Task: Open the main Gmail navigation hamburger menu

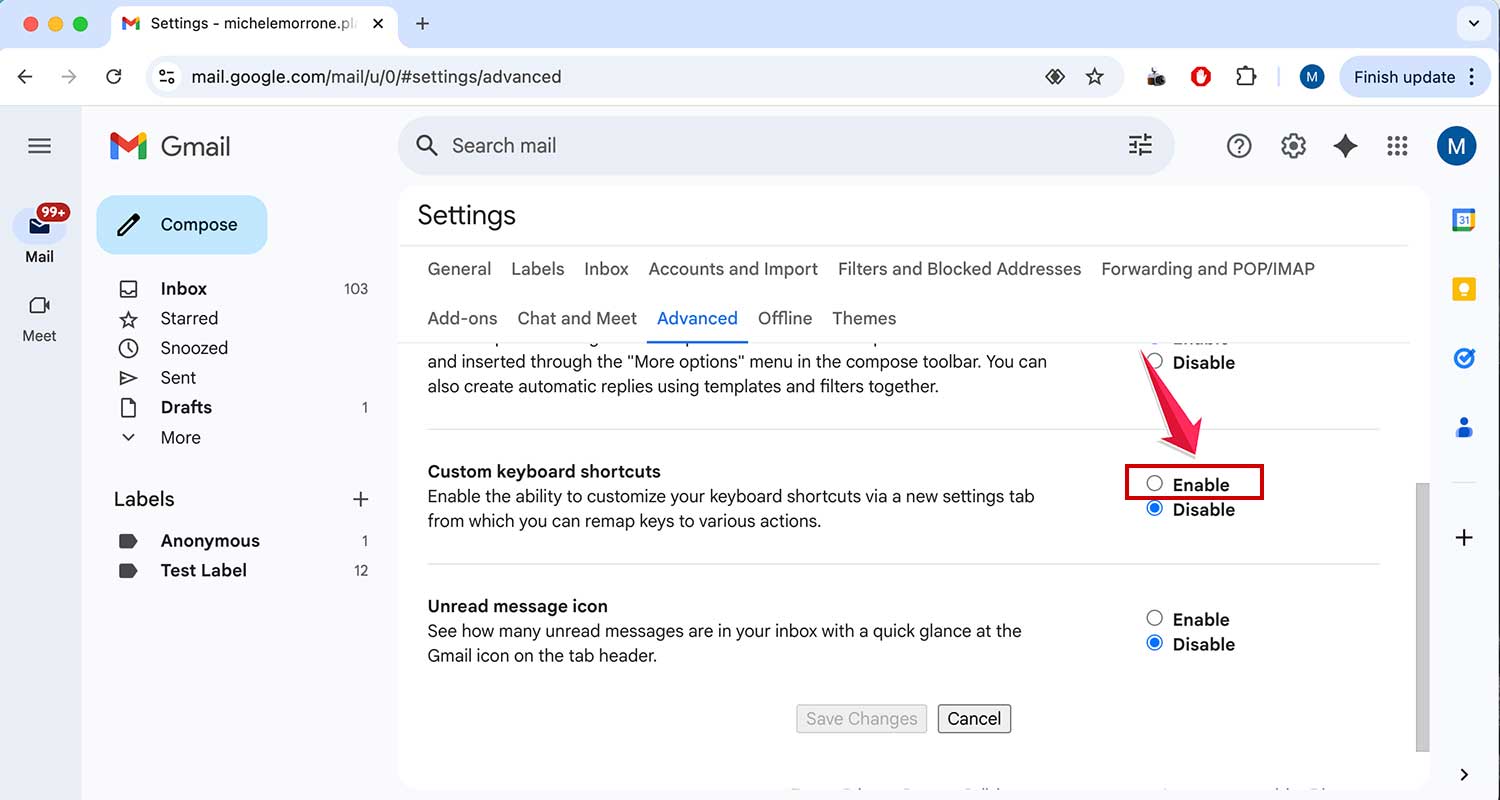Action: pyautogui.click(x=39, y=145)
